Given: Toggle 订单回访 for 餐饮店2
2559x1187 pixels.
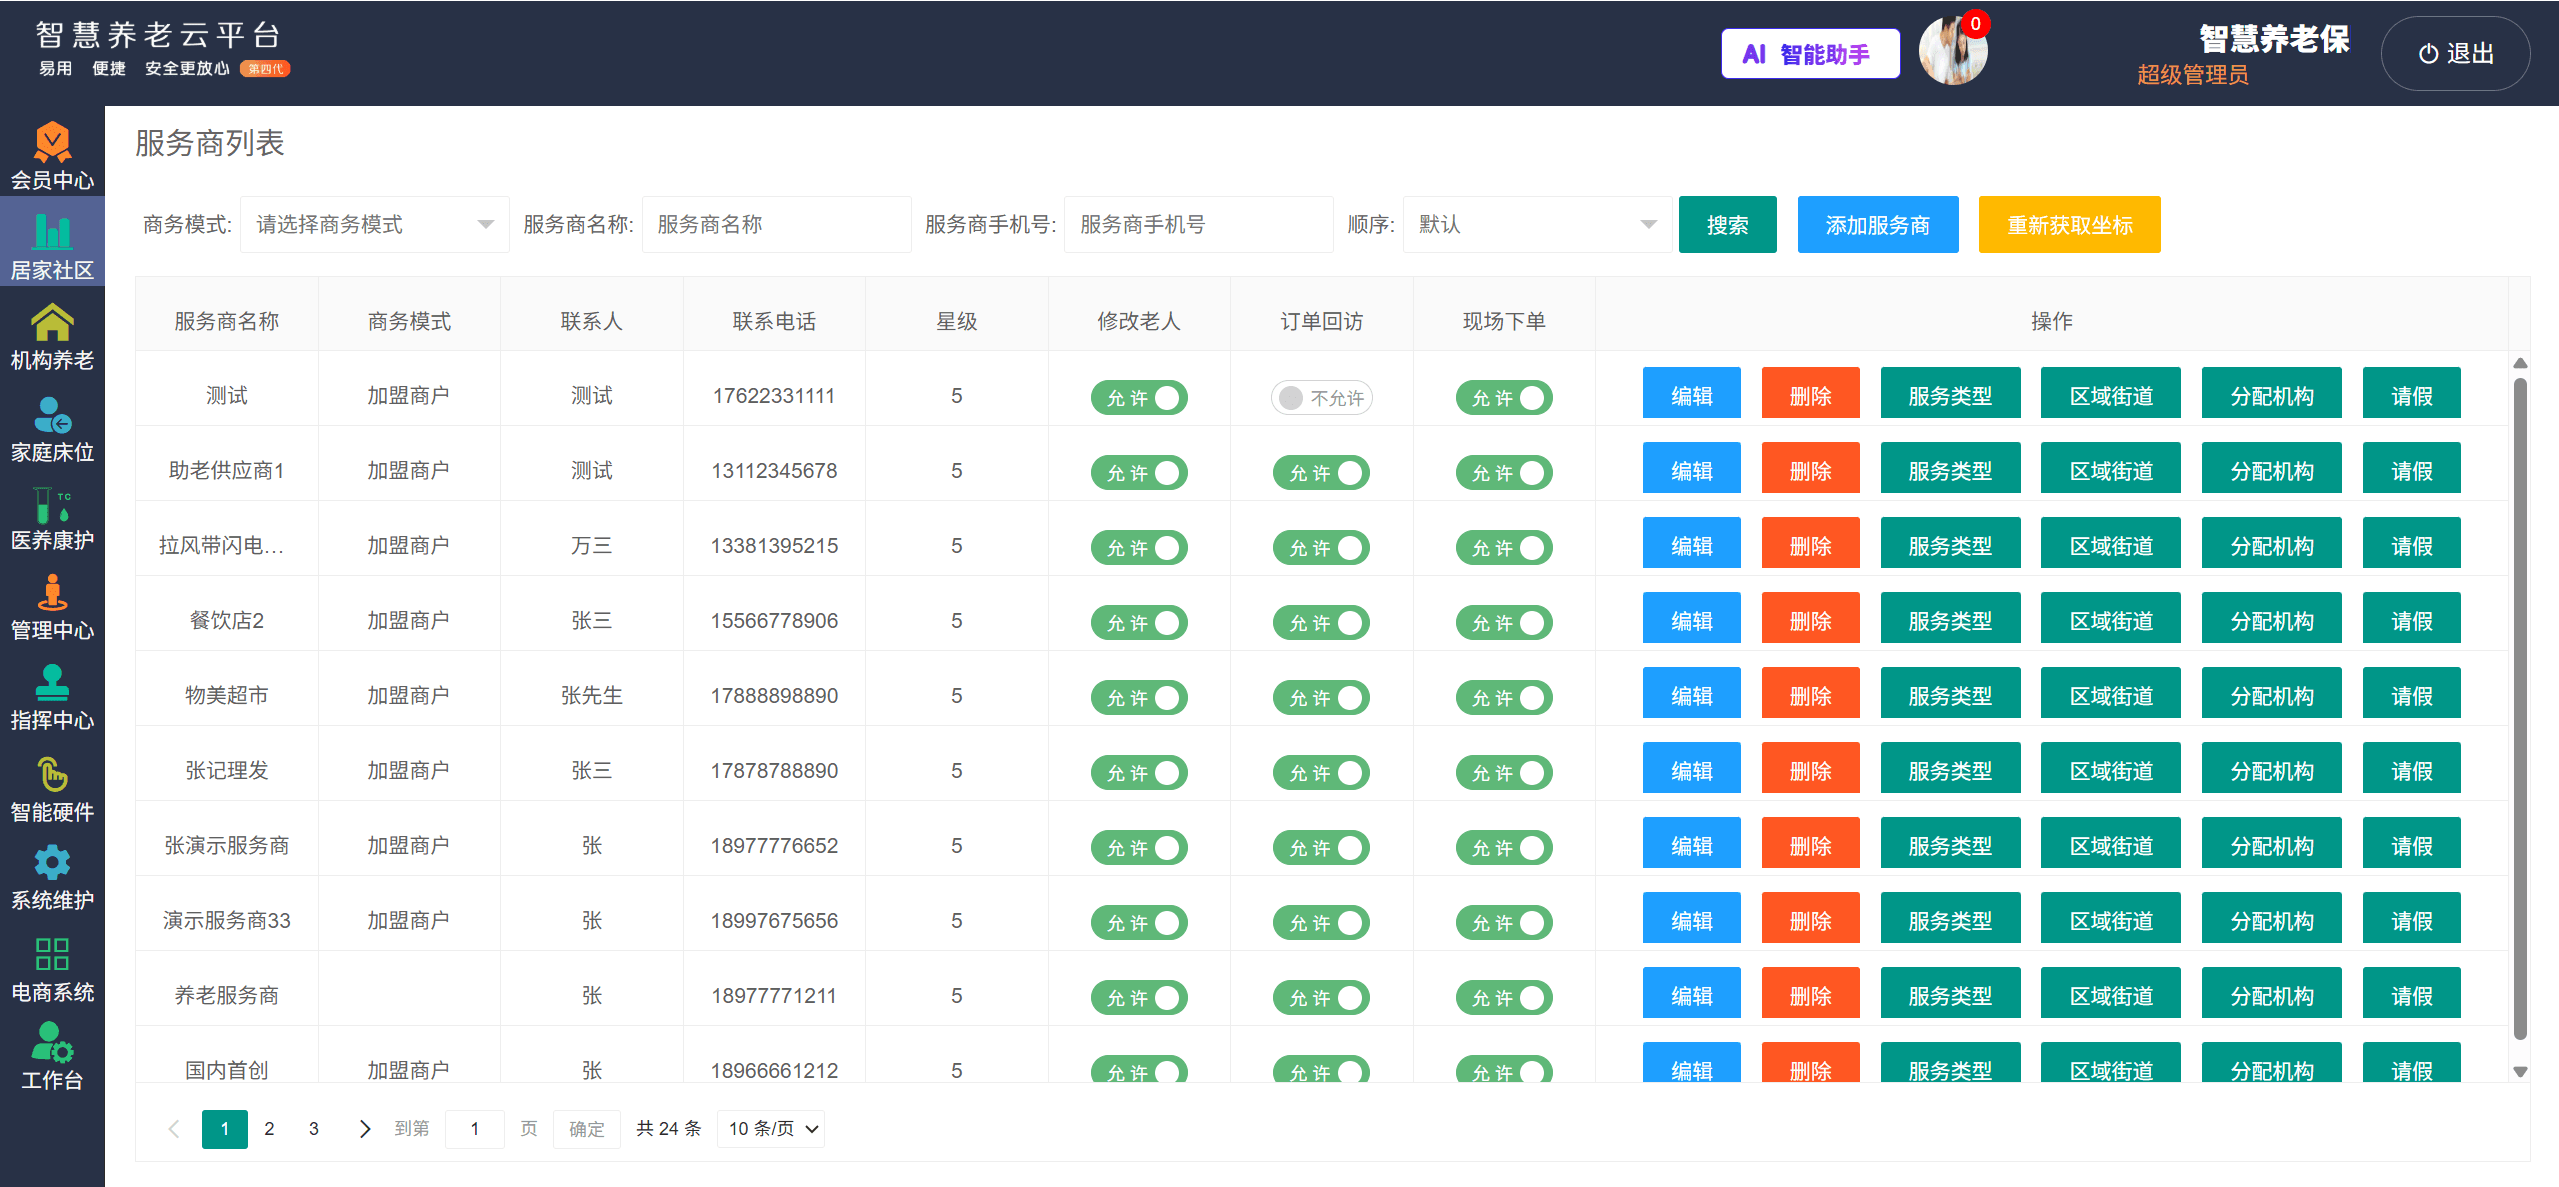Looking at the screenshot, I should pos(1321,623).
